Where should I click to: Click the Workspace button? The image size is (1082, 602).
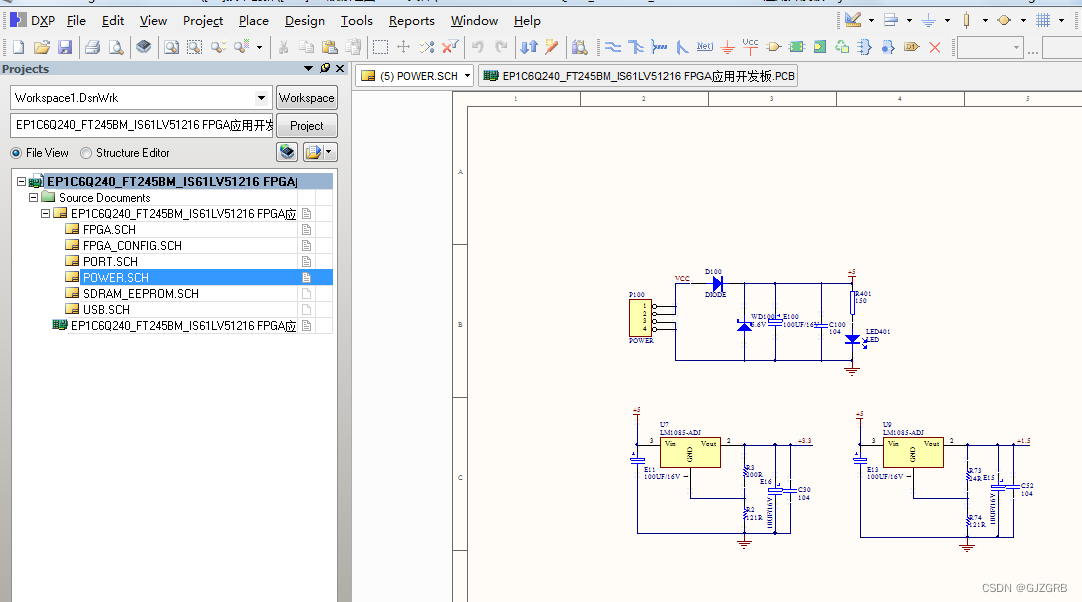(306, 98)
